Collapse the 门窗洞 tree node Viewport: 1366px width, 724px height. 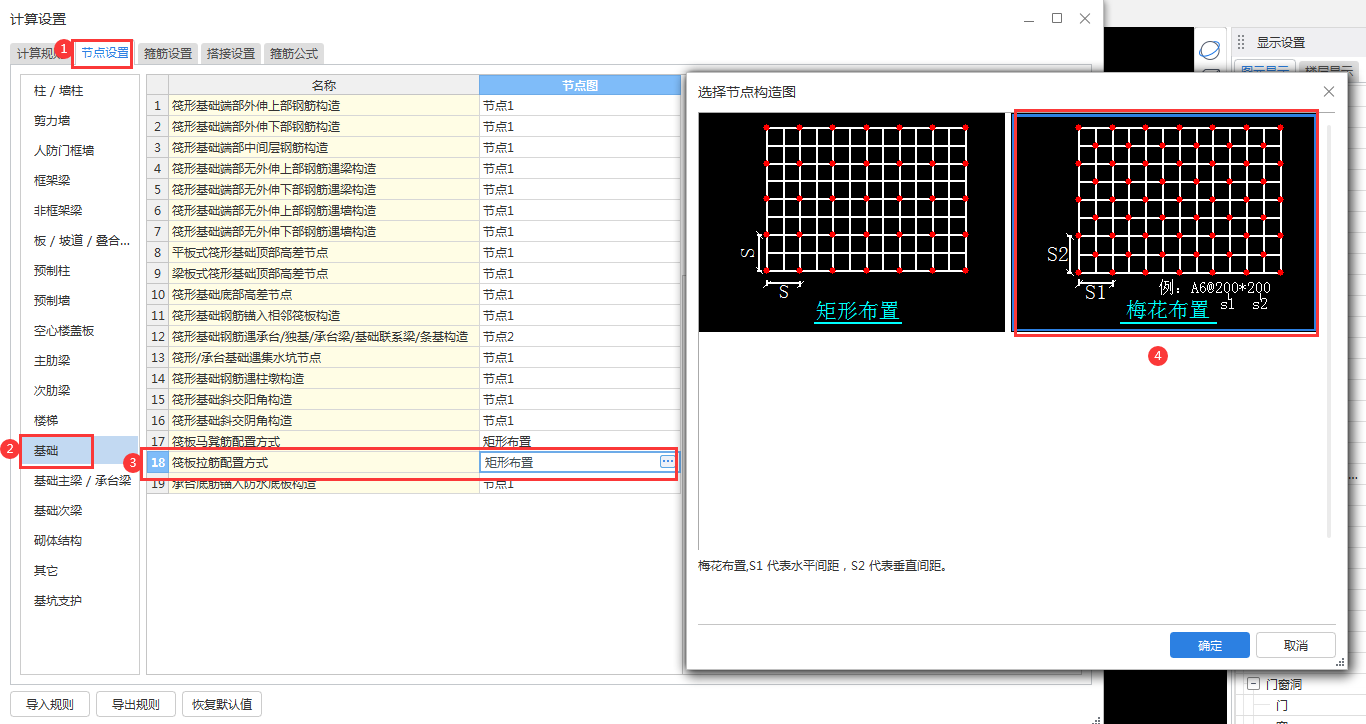coord(1252,684)
